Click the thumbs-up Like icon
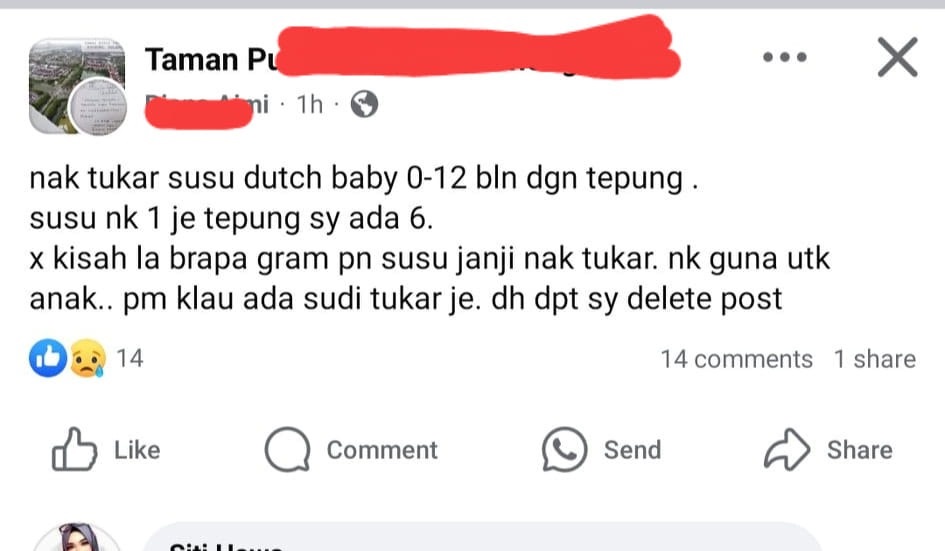 (74, 449)
